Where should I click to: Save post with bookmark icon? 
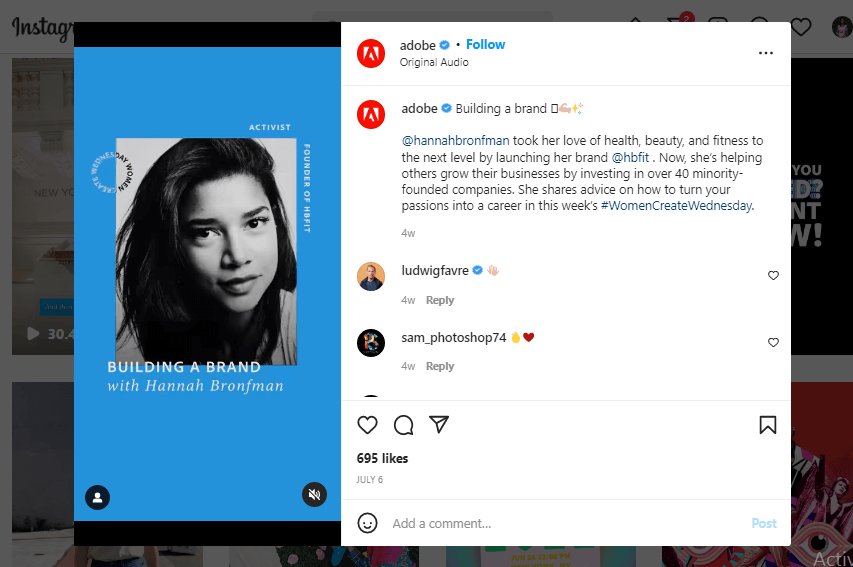[x=768, y=425]
